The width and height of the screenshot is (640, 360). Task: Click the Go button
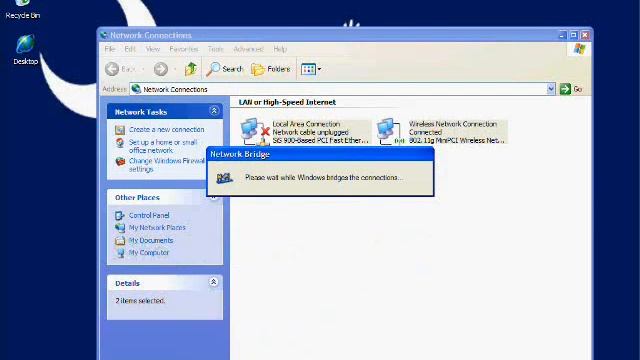pos(571,89)
